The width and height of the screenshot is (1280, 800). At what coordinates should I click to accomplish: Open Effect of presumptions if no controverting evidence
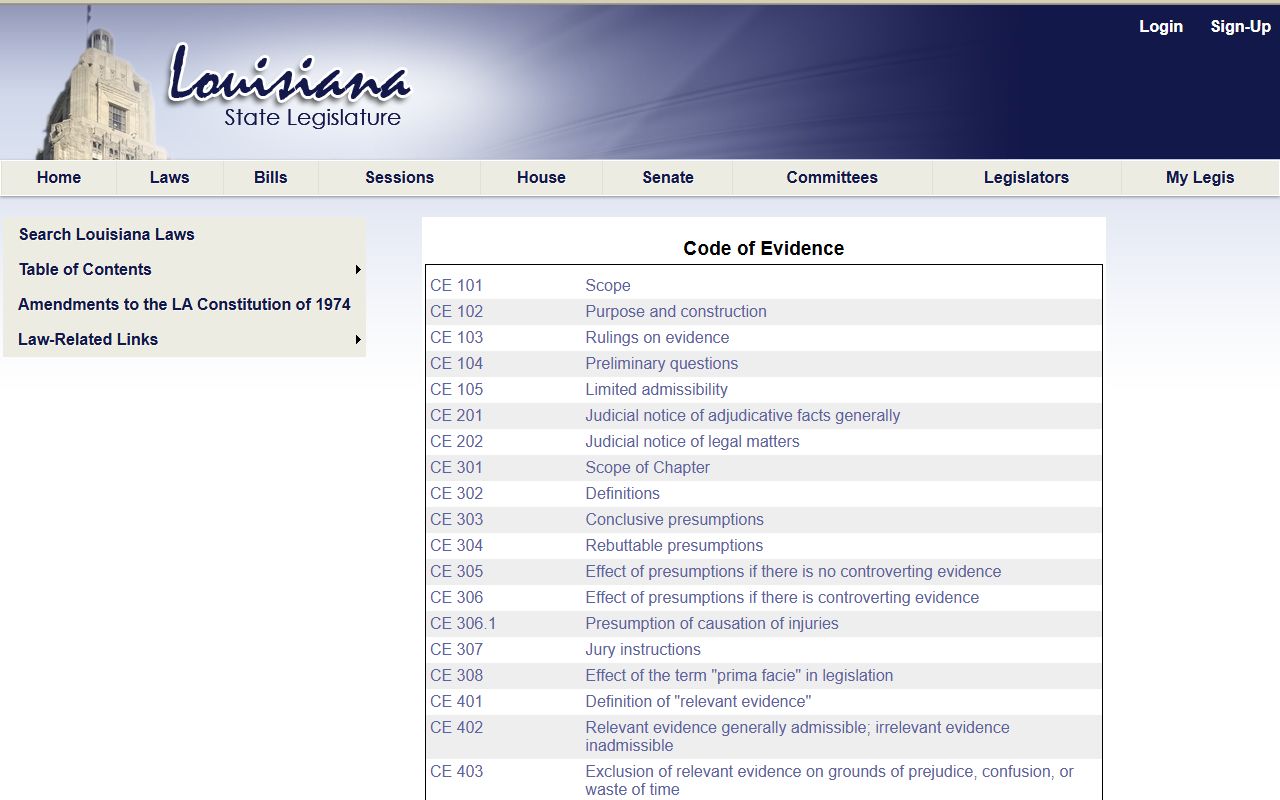click(793, 572)
